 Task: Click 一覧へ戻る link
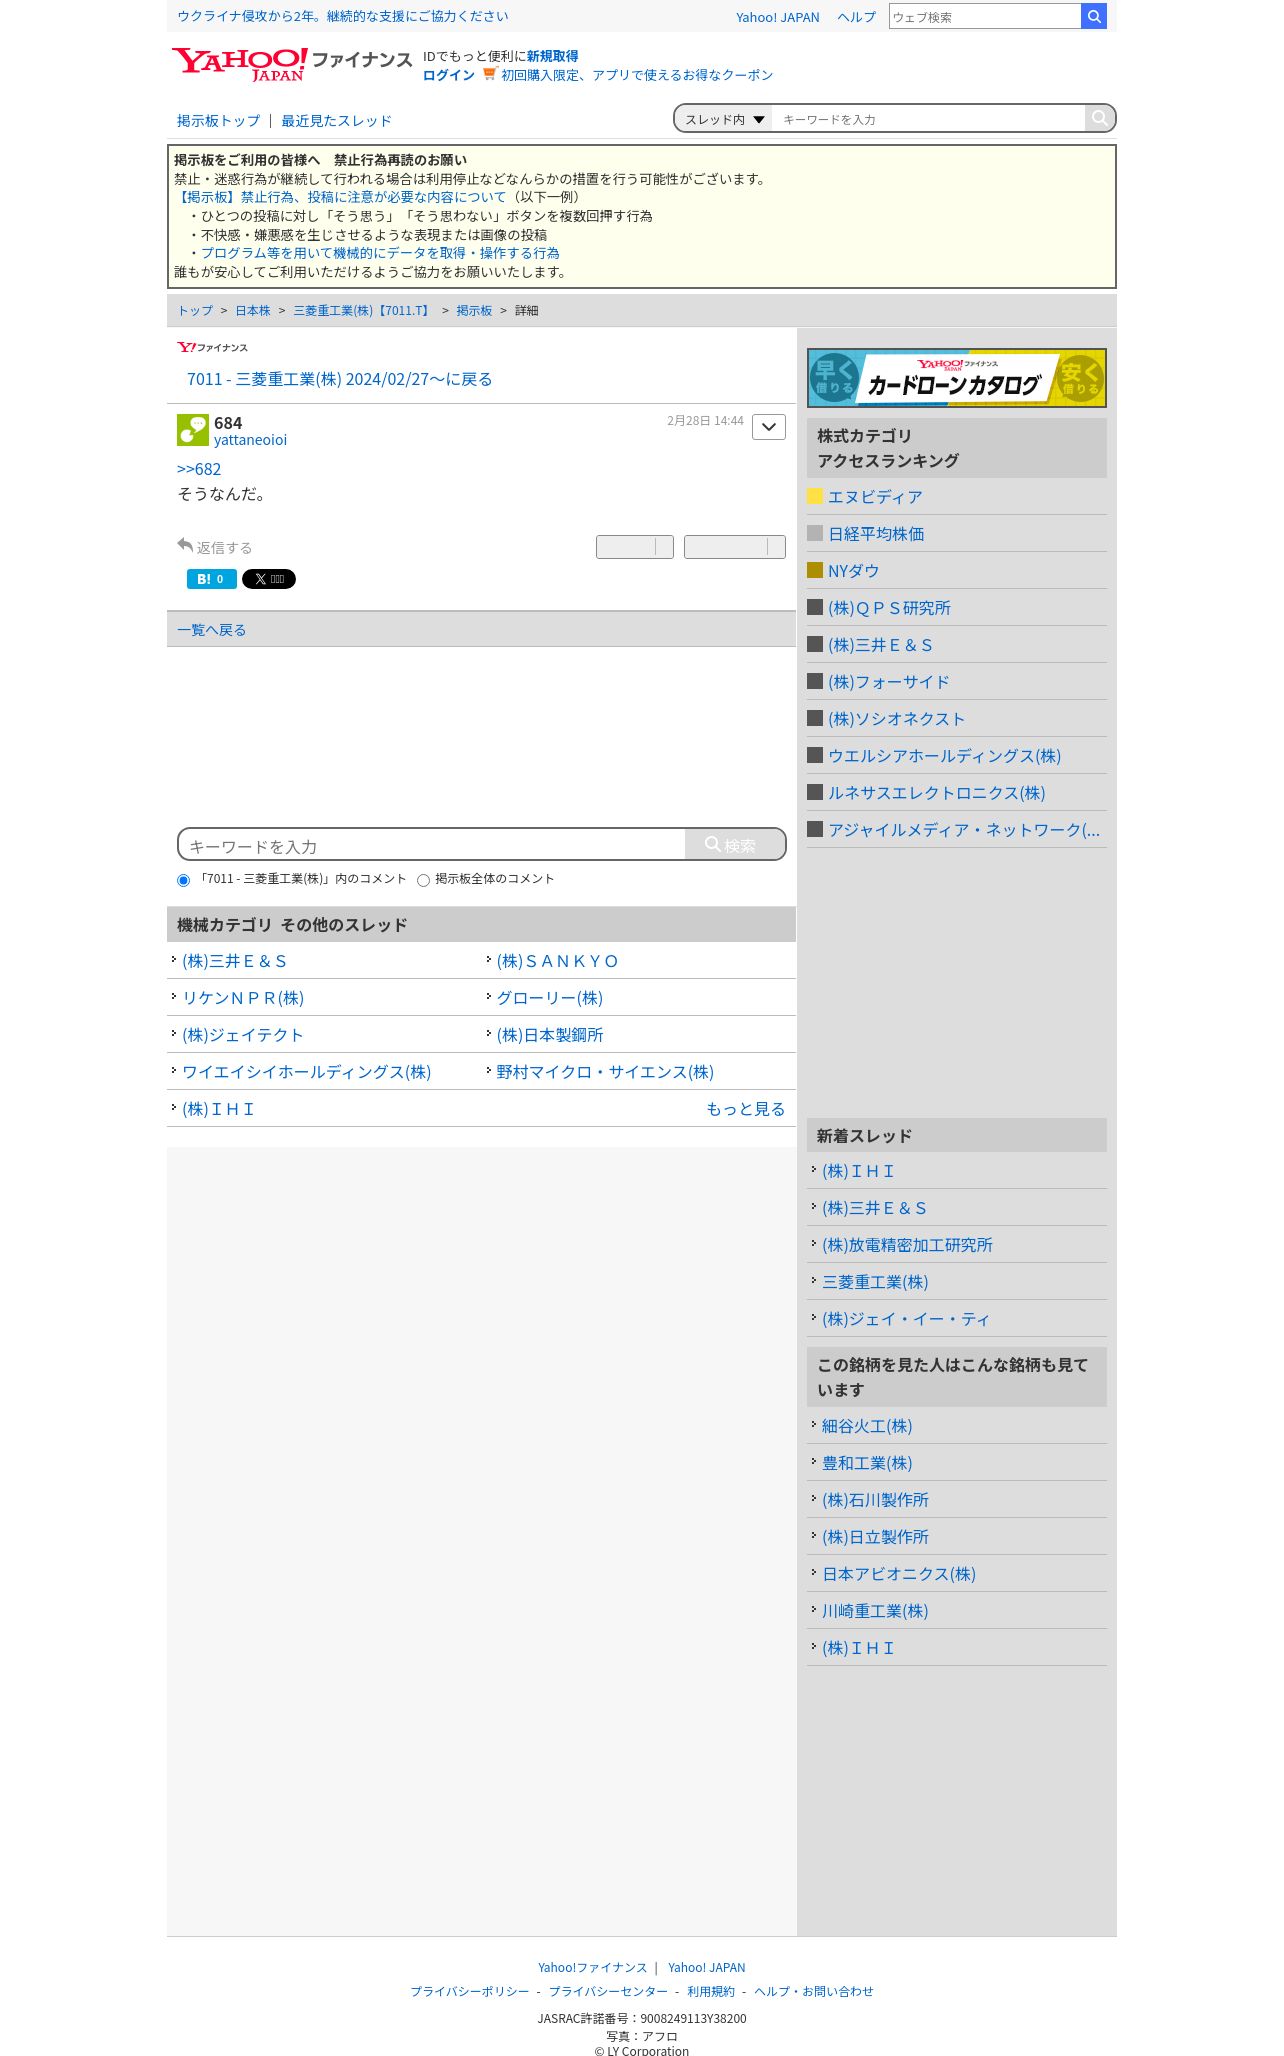tap(211, 629)
